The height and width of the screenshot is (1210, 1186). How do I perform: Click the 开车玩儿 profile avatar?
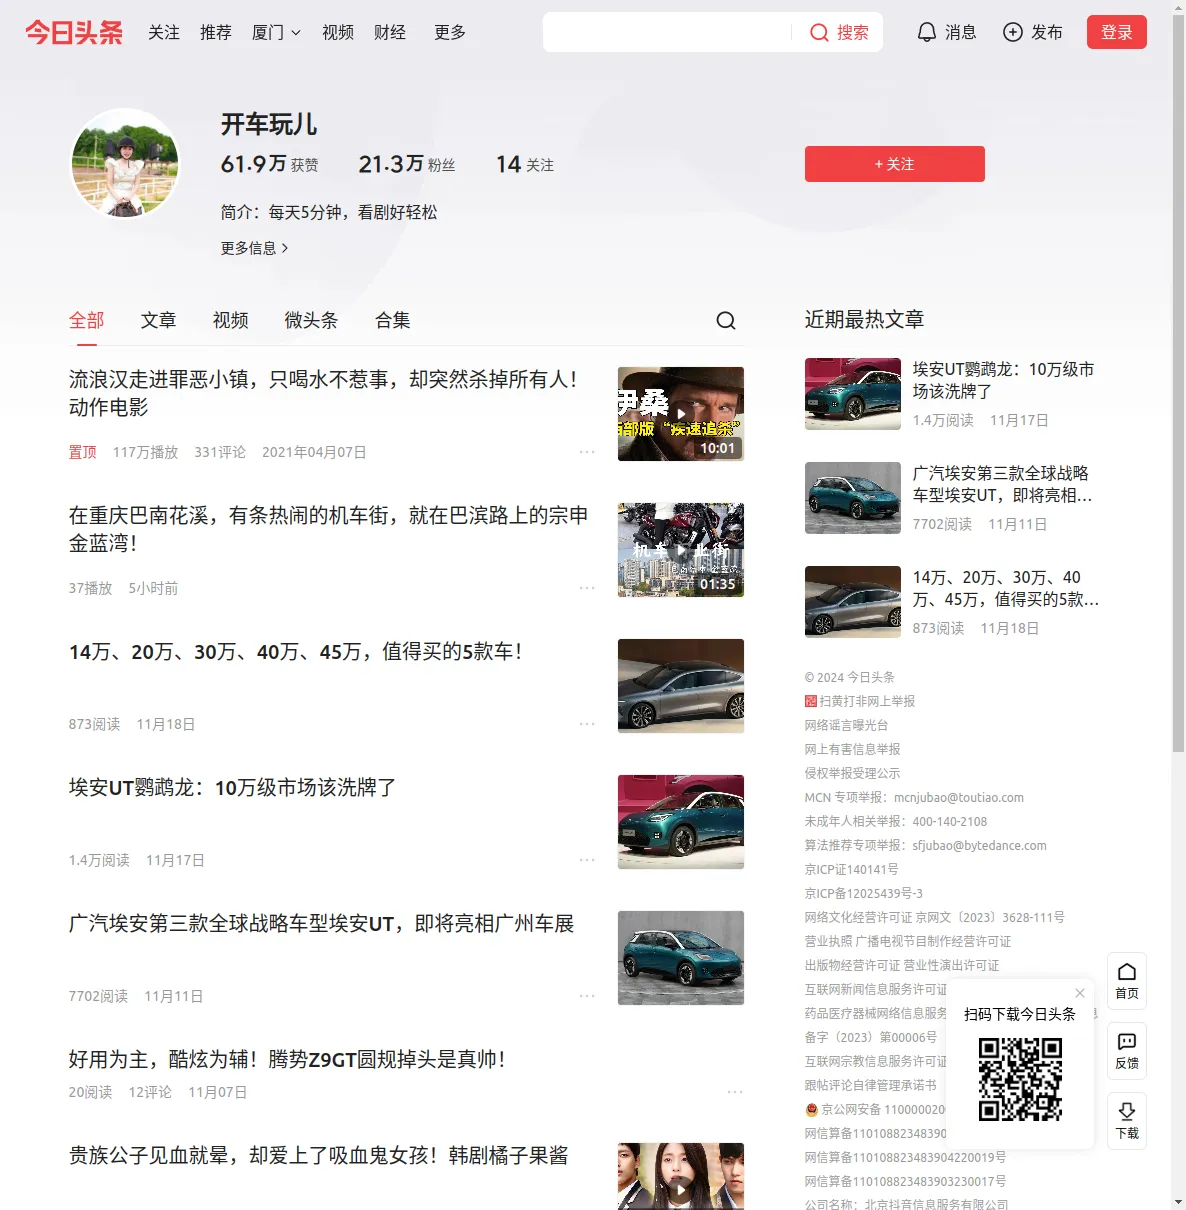(125, 163)
